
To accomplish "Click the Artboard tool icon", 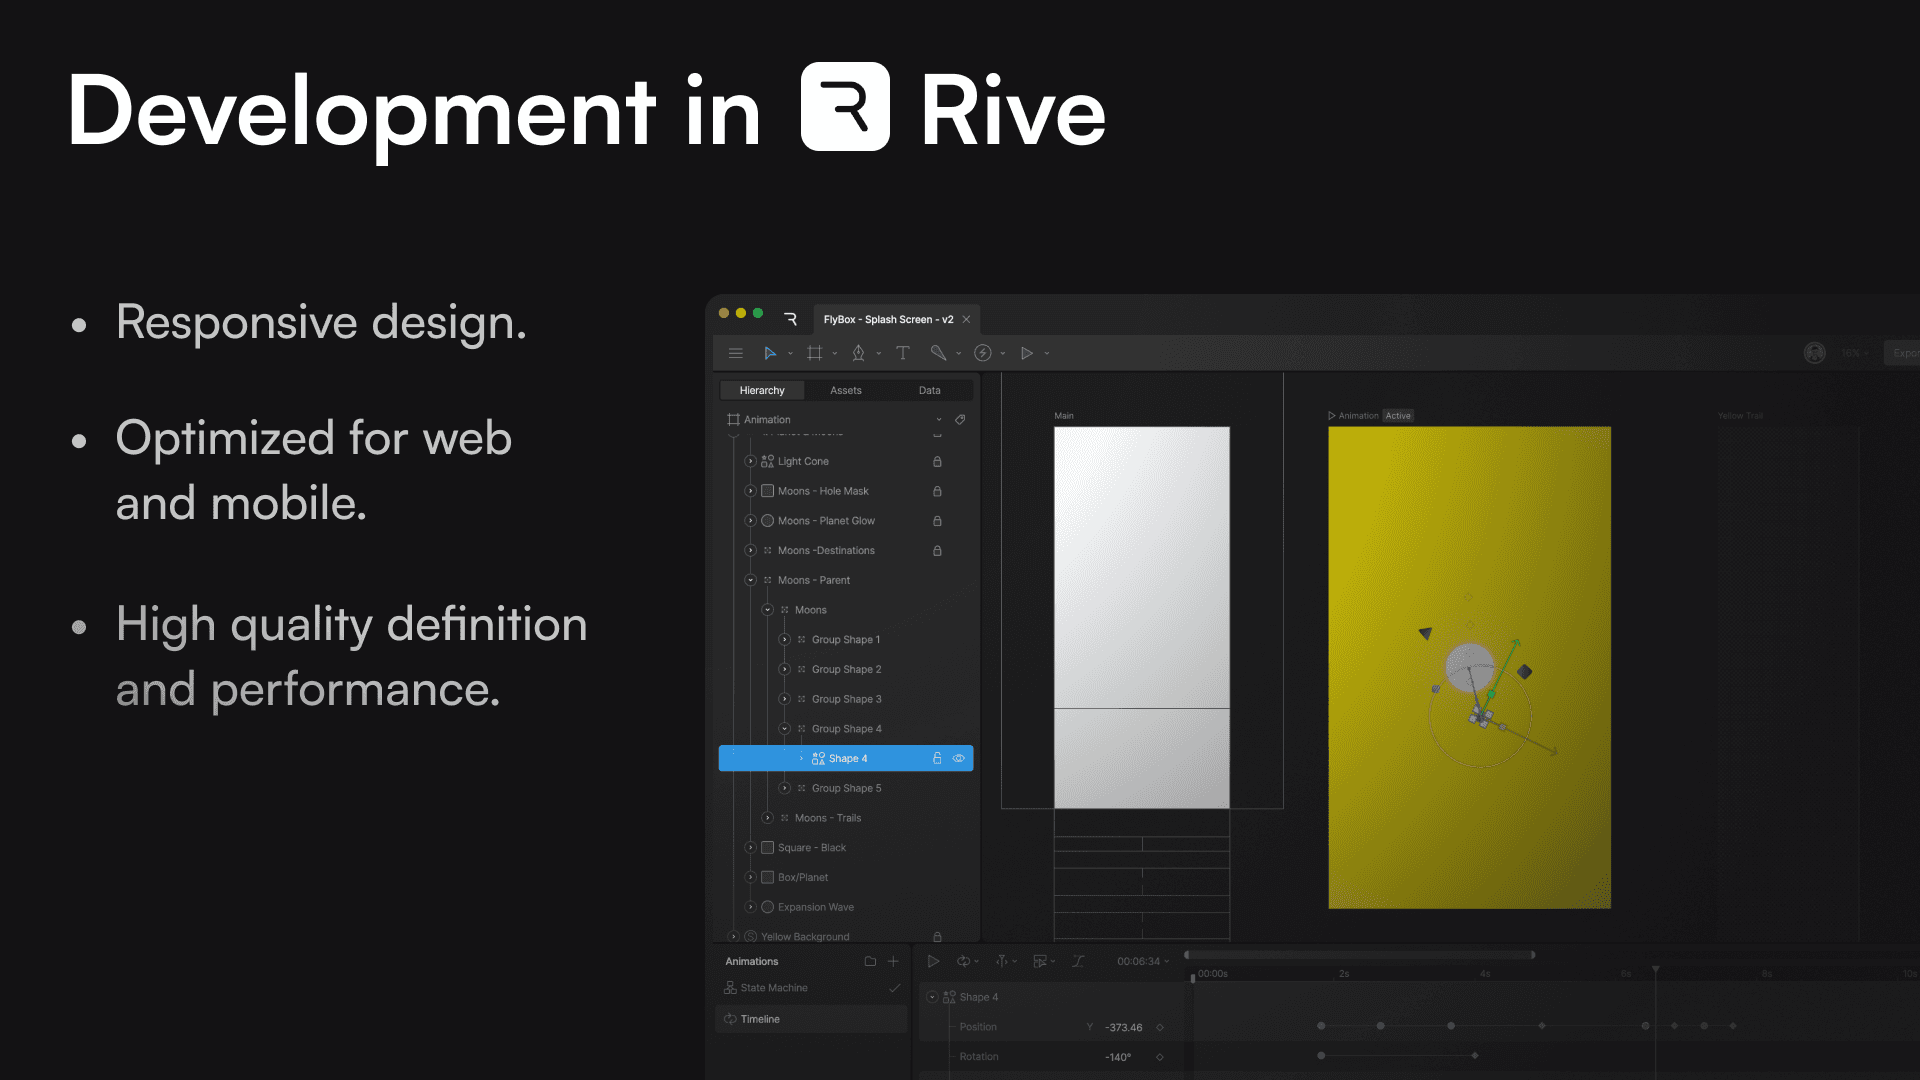I will (x=815, y=353).
